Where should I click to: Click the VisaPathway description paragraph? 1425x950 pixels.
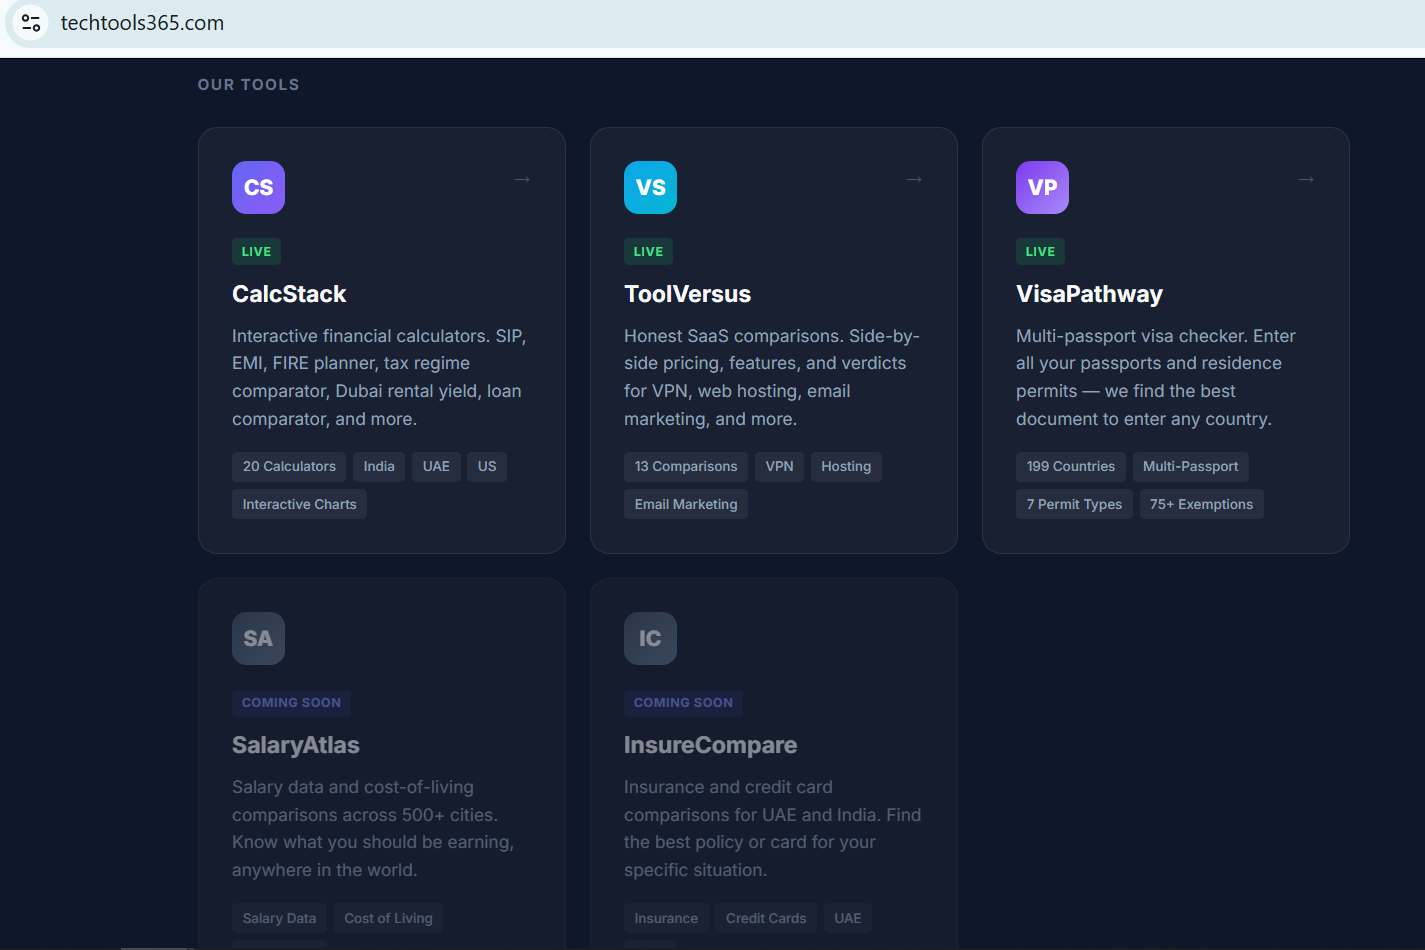1156,377
